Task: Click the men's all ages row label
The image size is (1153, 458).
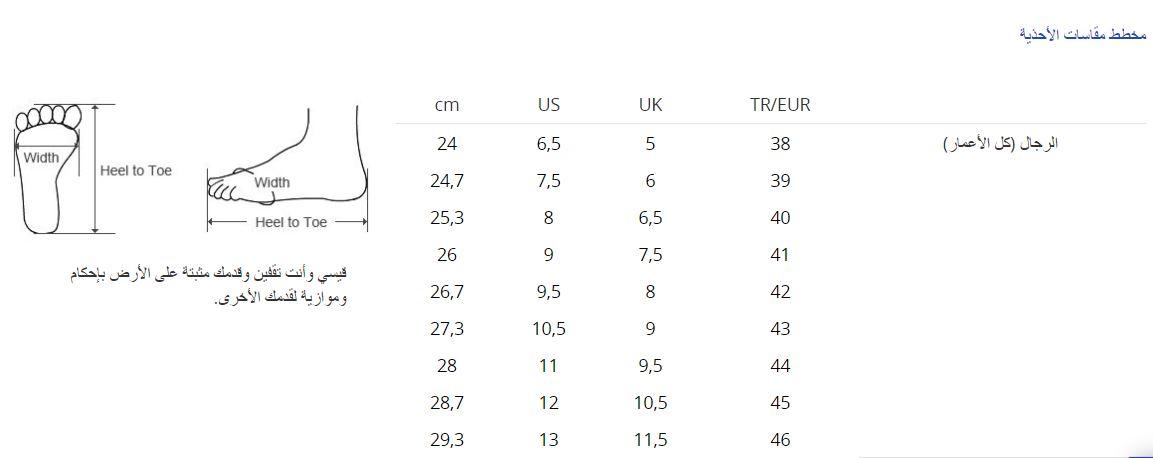Action: point(1001,143)
